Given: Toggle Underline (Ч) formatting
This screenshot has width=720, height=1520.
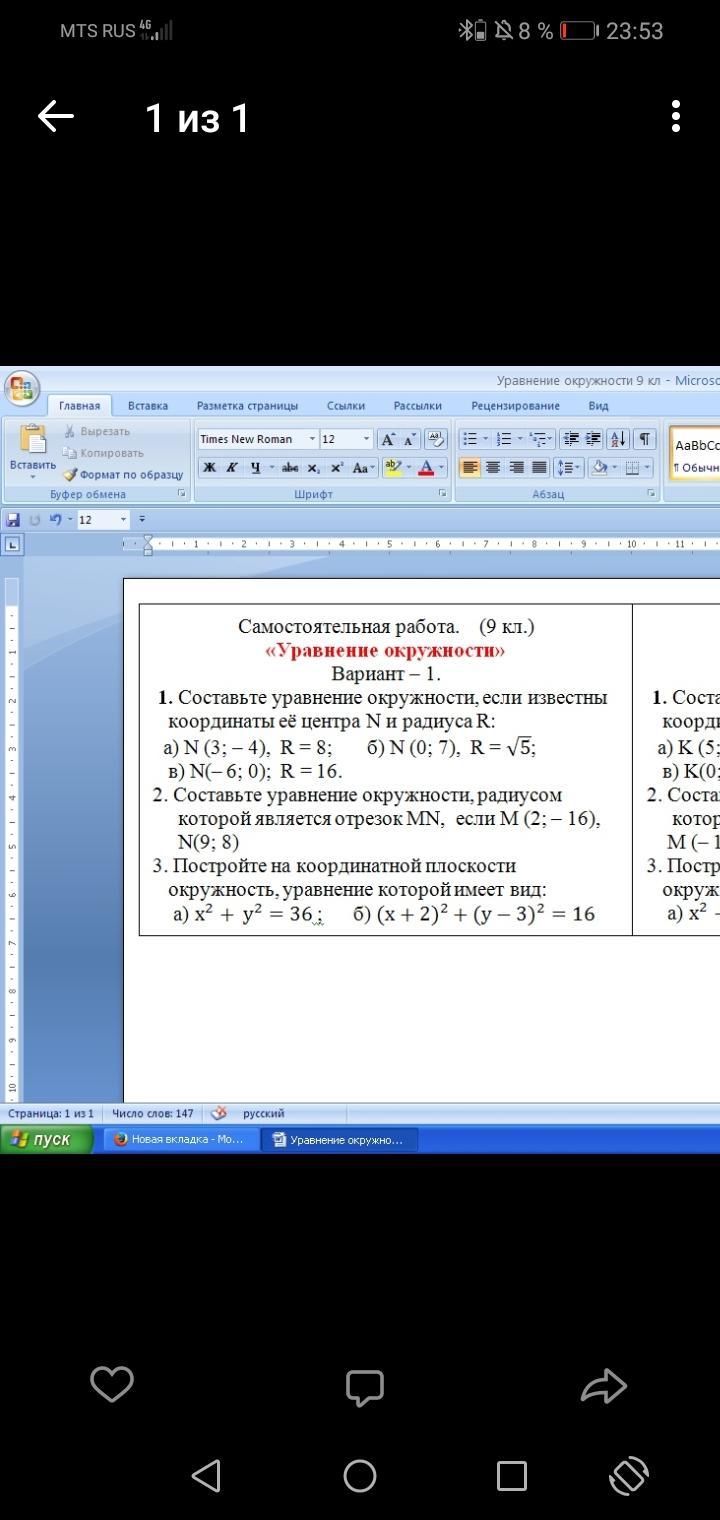Looking at the screenshot, I should click(255, 467).
